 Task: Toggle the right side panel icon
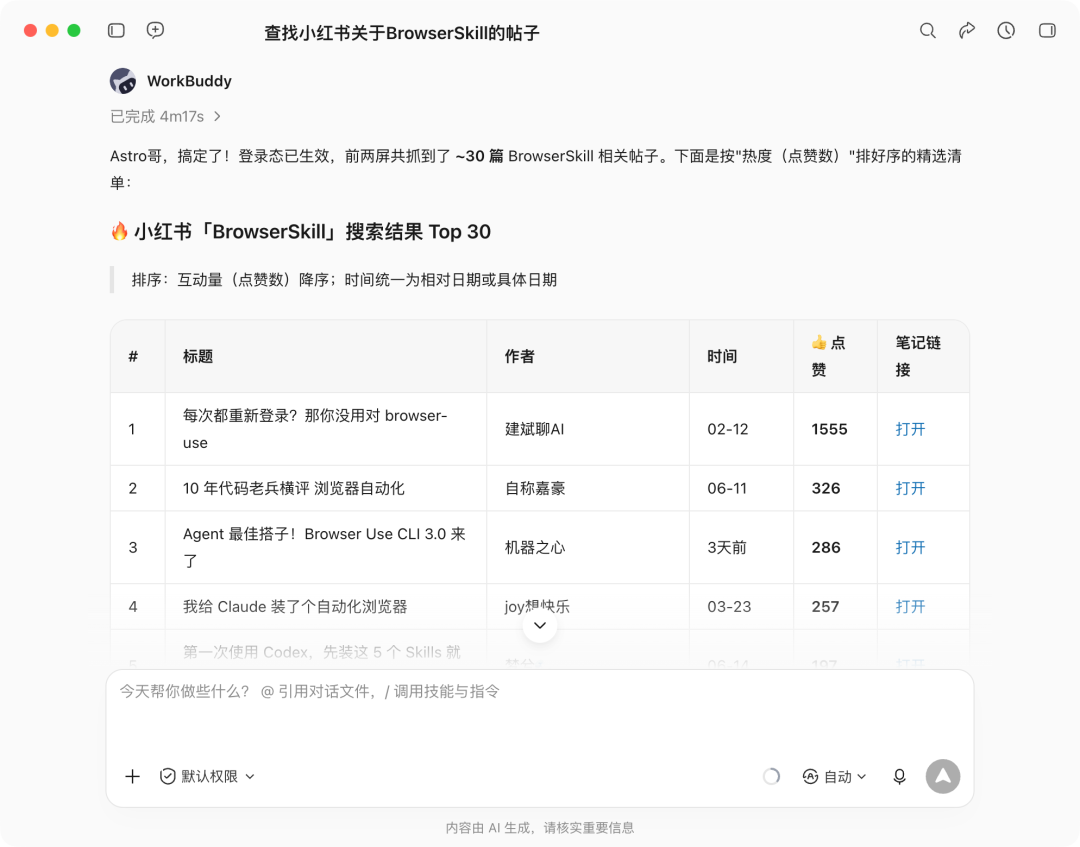pos(1047,30)
